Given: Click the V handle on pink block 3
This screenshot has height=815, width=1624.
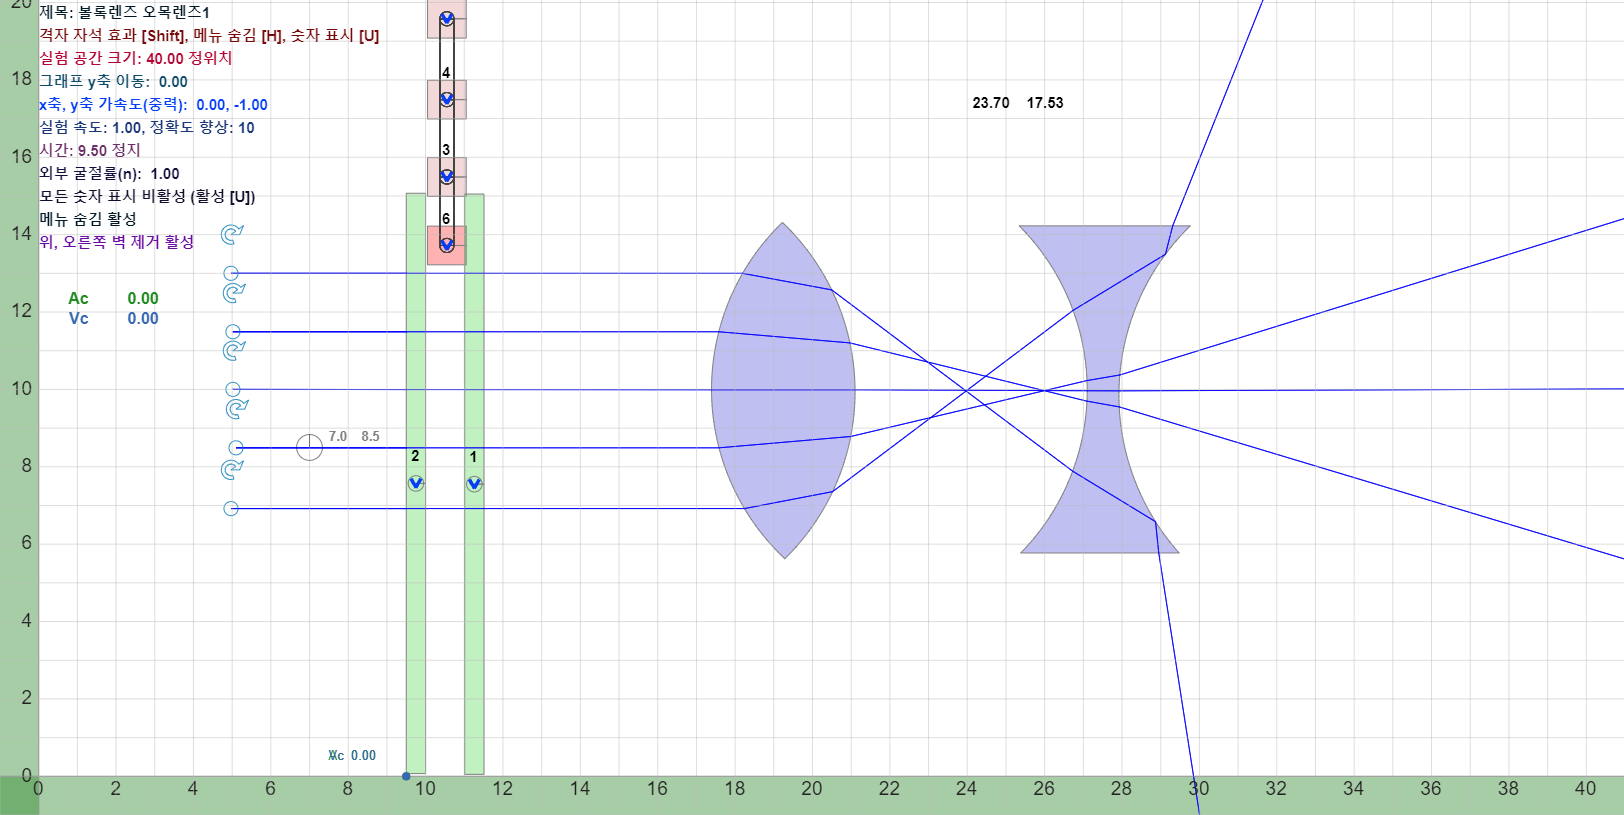Looking at the screenshot, I should pyautogui.click(x=447, y=176).
